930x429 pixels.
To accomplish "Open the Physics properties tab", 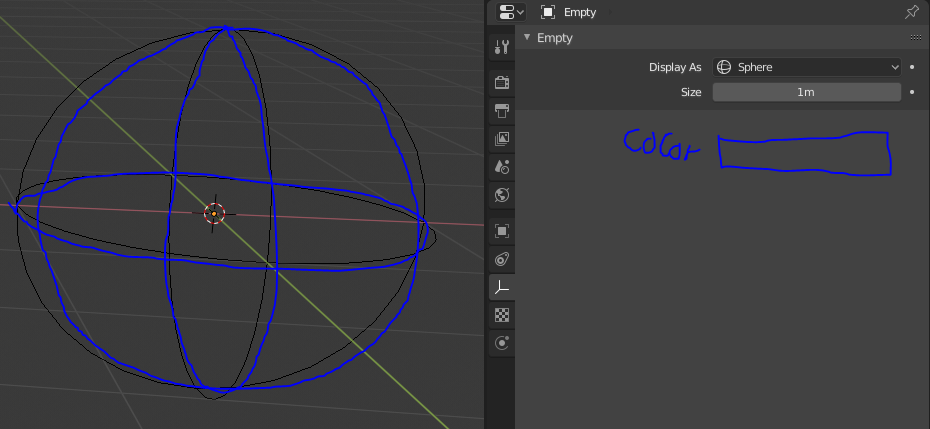I will pos(502,344).
